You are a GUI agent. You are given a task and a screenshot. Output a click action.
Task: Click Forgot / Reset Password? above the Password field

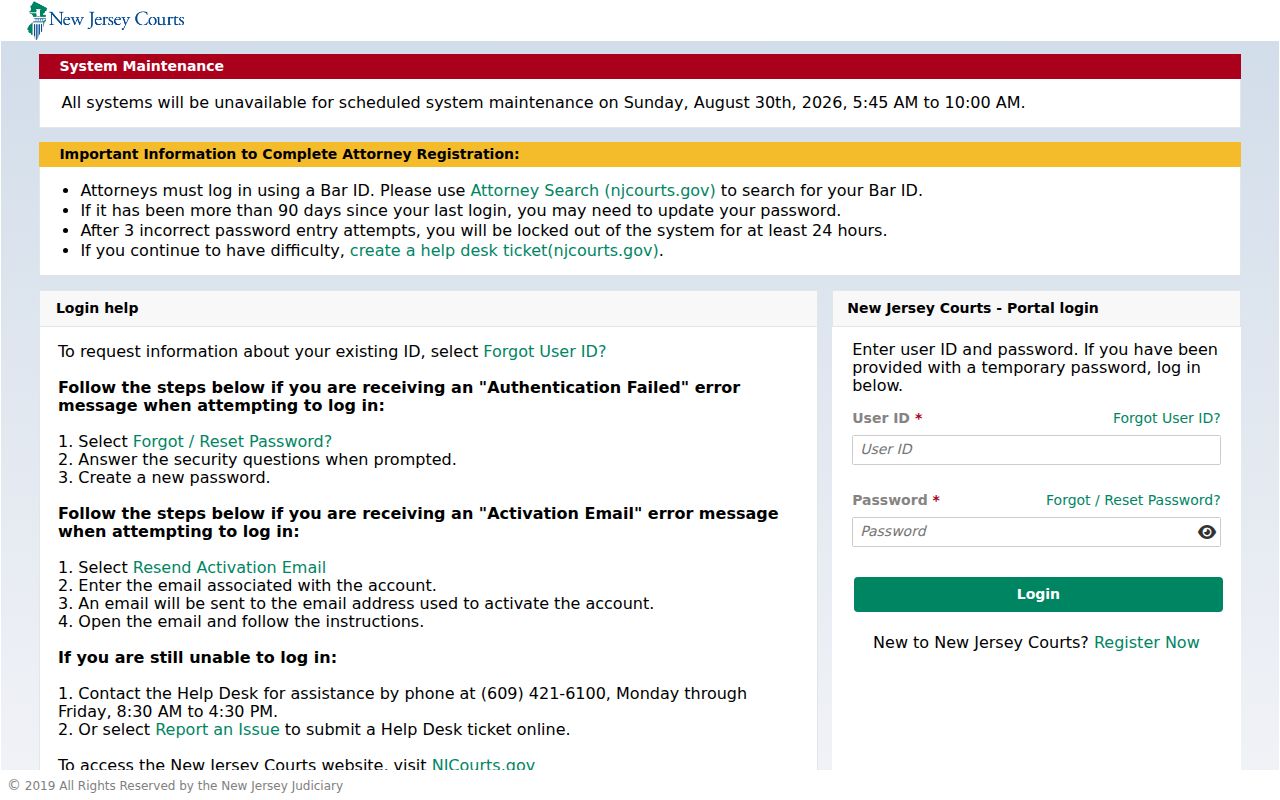(1133, 500)
